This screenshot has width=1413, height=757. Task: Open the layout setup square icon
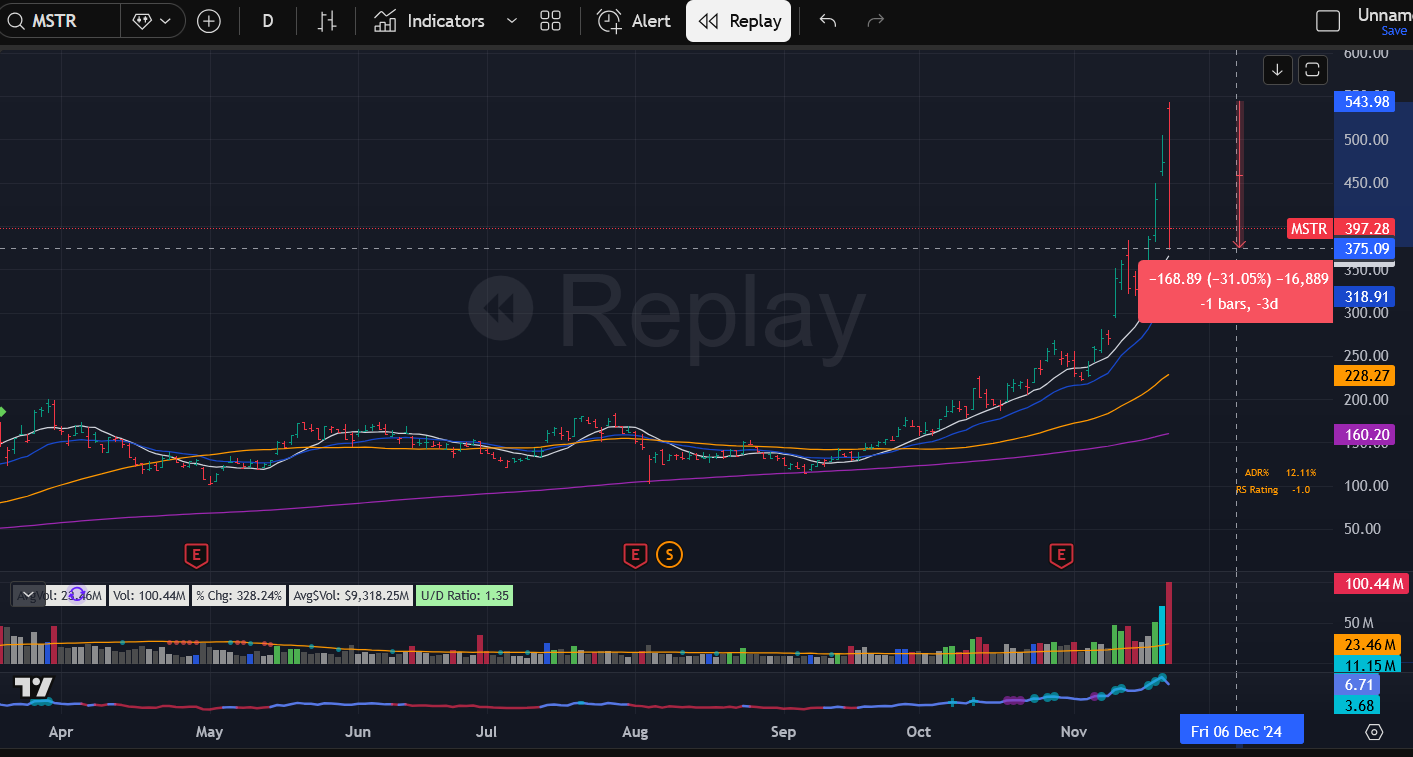[1328, 21]
